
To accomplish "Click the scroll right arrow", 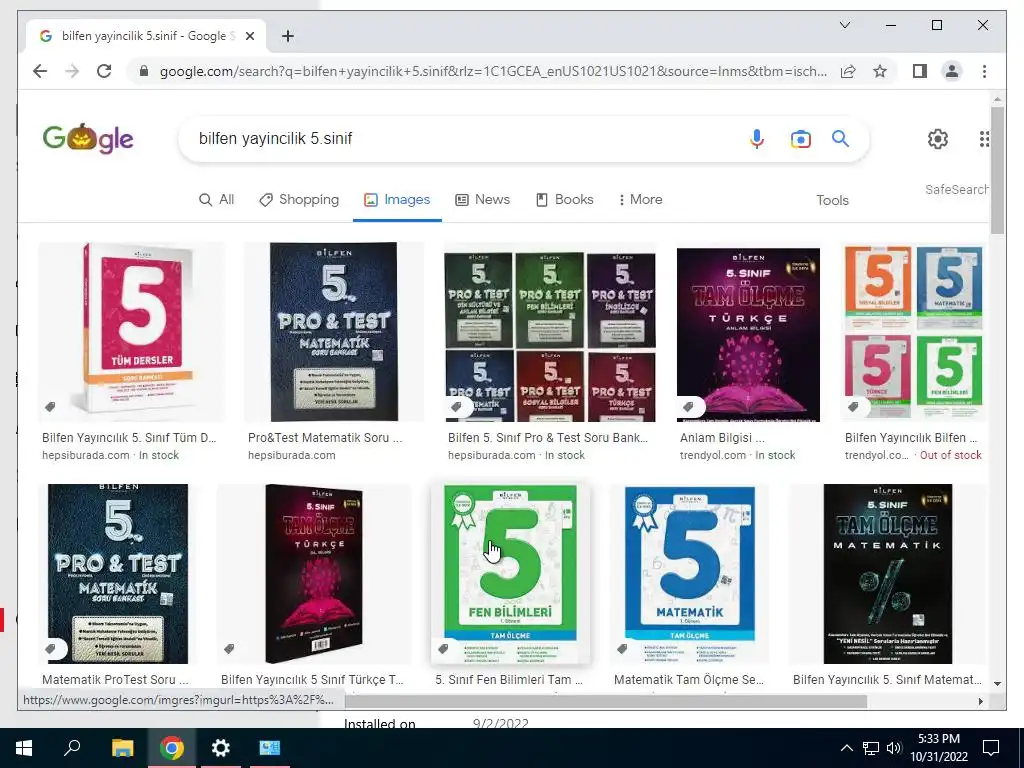I will [980, 701].
